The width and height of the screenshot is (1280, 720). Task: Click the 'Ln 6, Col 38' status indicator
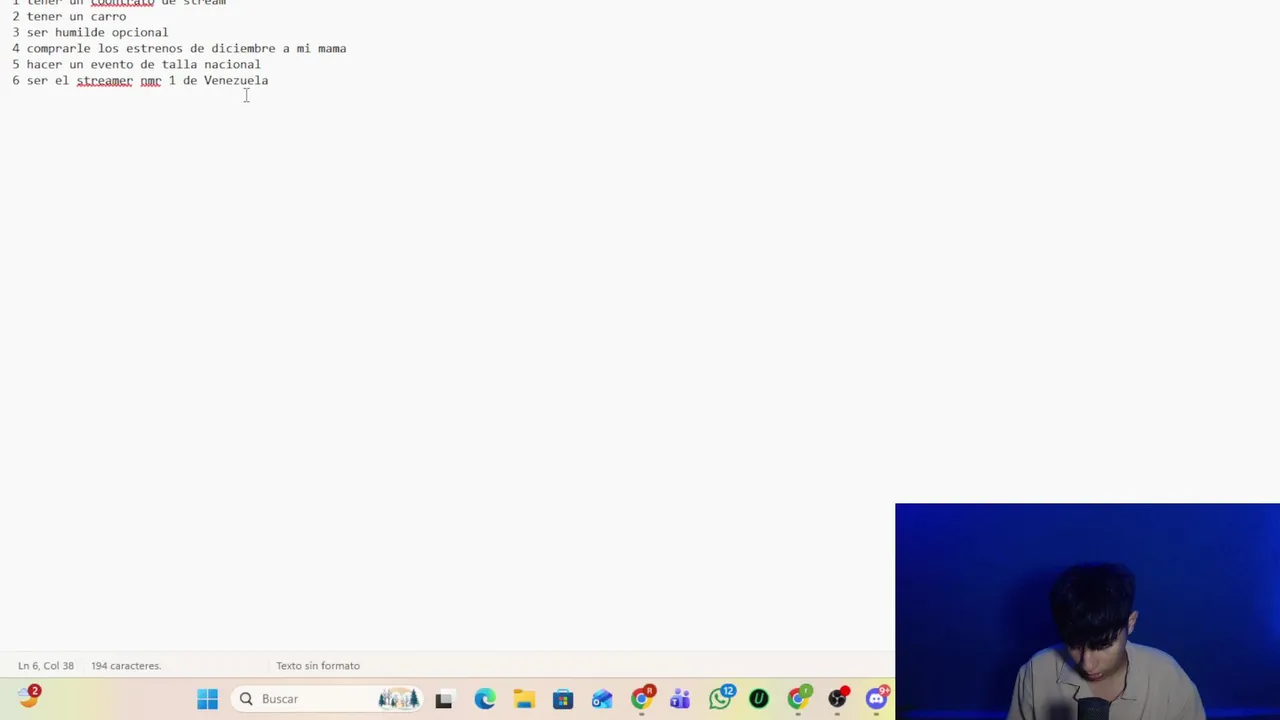(46, 666)
